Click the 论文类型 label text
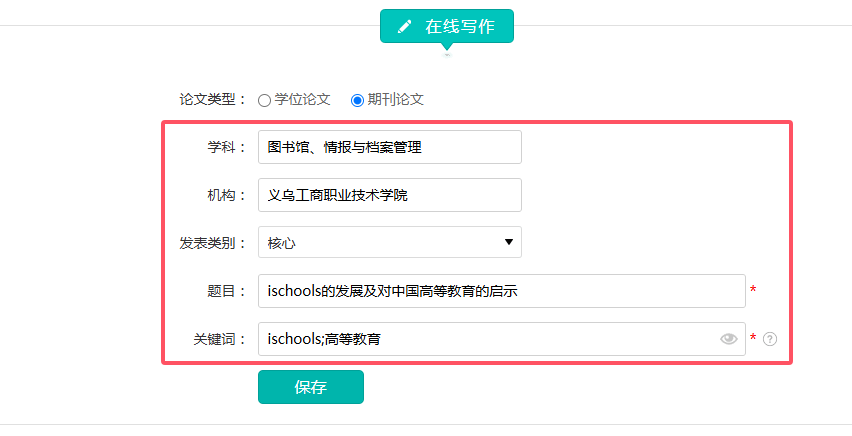 tap(212, 100)
